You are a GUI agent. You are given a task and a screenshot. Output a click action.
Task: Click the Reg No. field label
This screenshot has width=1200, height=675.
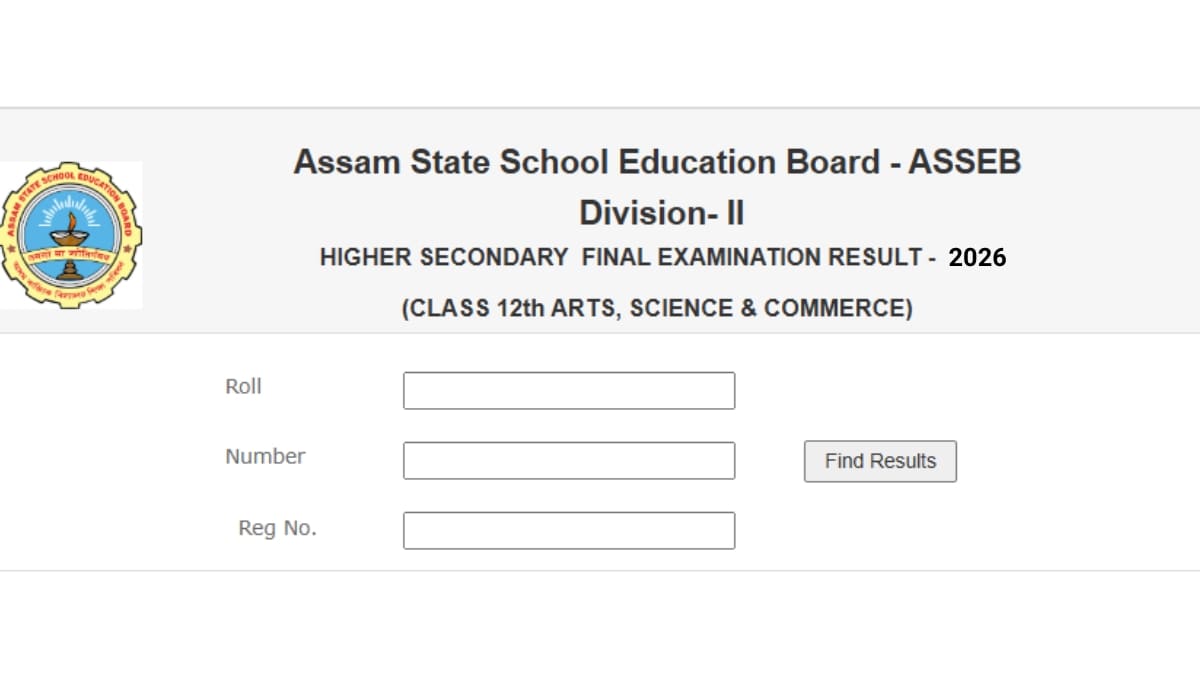277,529
